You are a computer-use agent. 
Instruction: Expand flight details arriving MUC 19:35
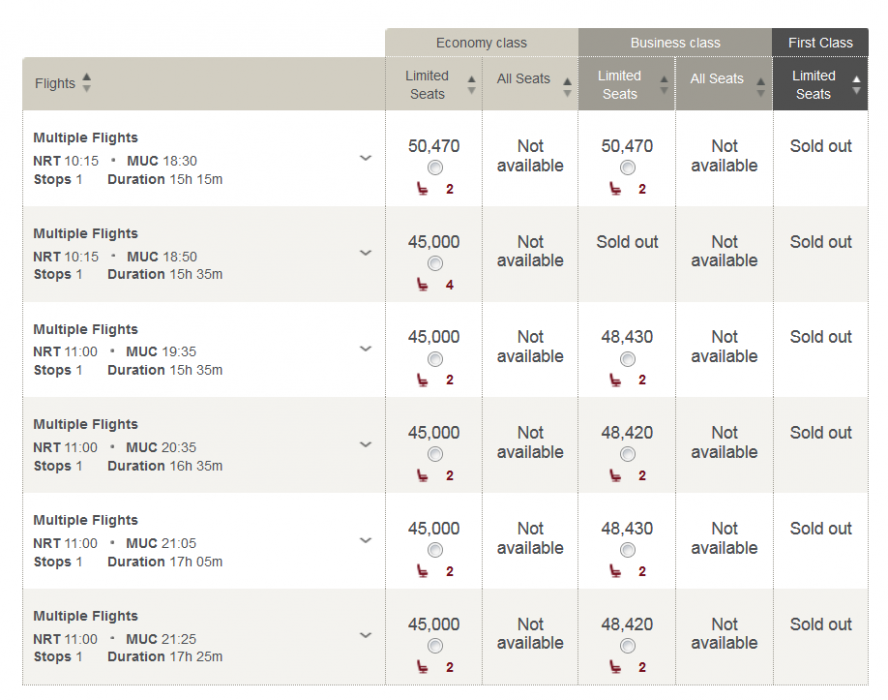tap(365, 349)
